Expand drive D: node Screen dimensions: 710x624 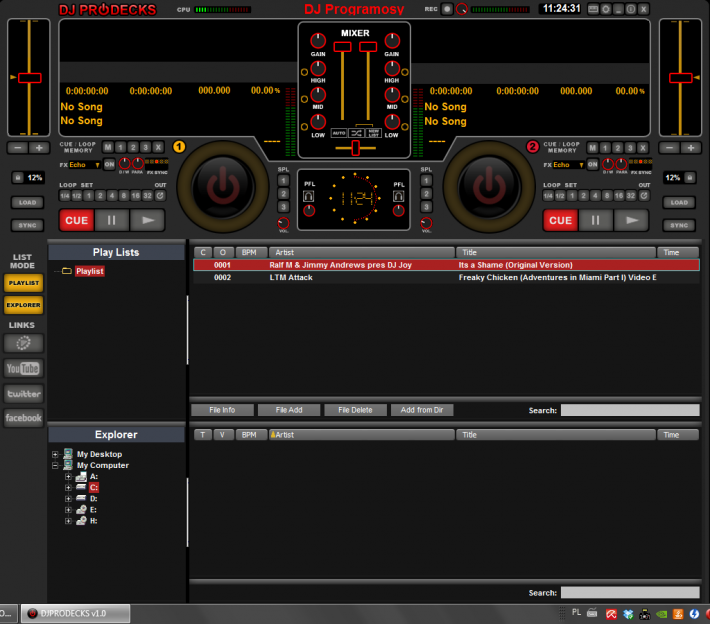[68, 499]
